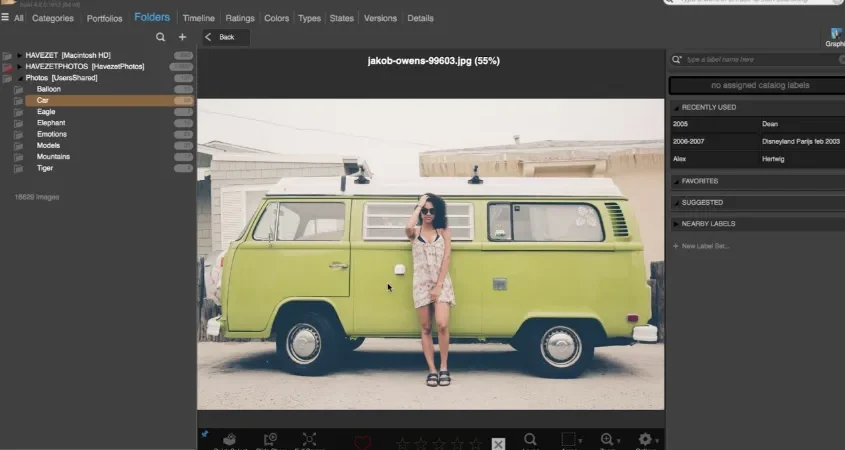The height and width of the screenshot is (450, 845).
Task: Set rating with the first star
Action: click(x=402, y=444)
